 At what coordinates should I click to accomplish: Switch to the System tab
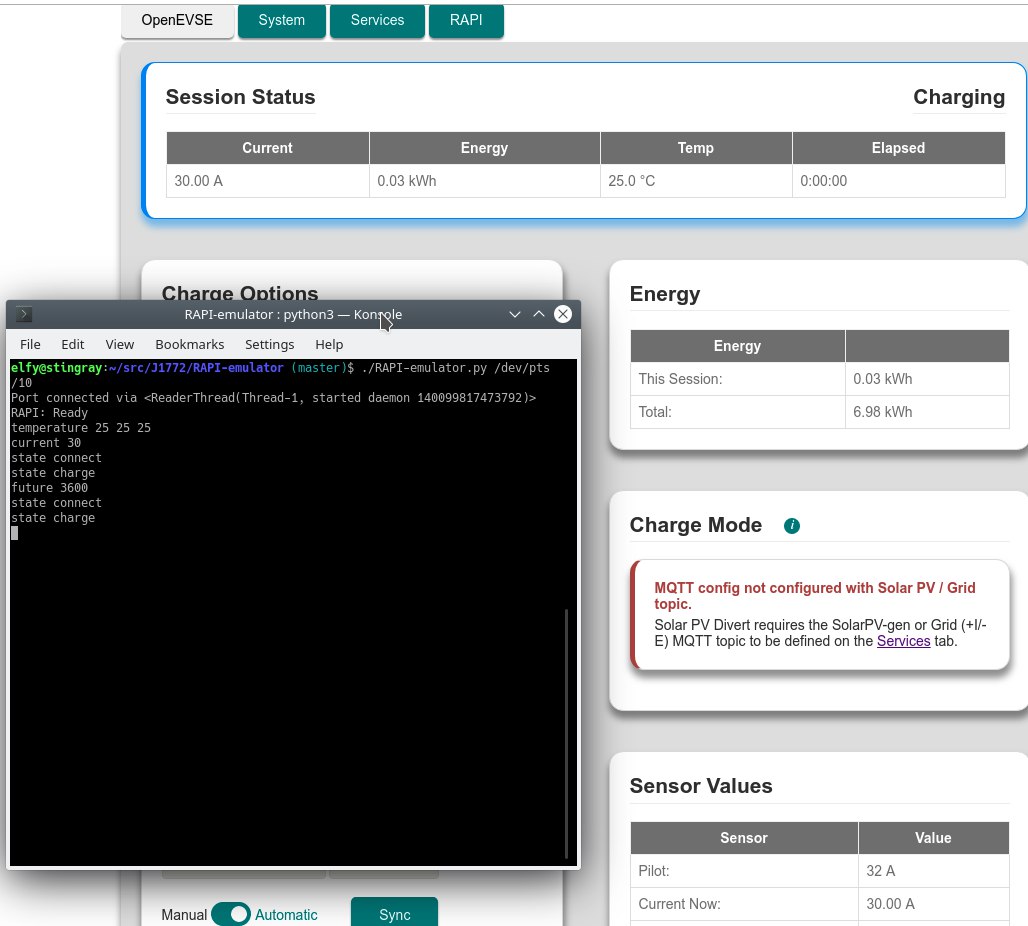pyautogui.click(x=281, y=21)
